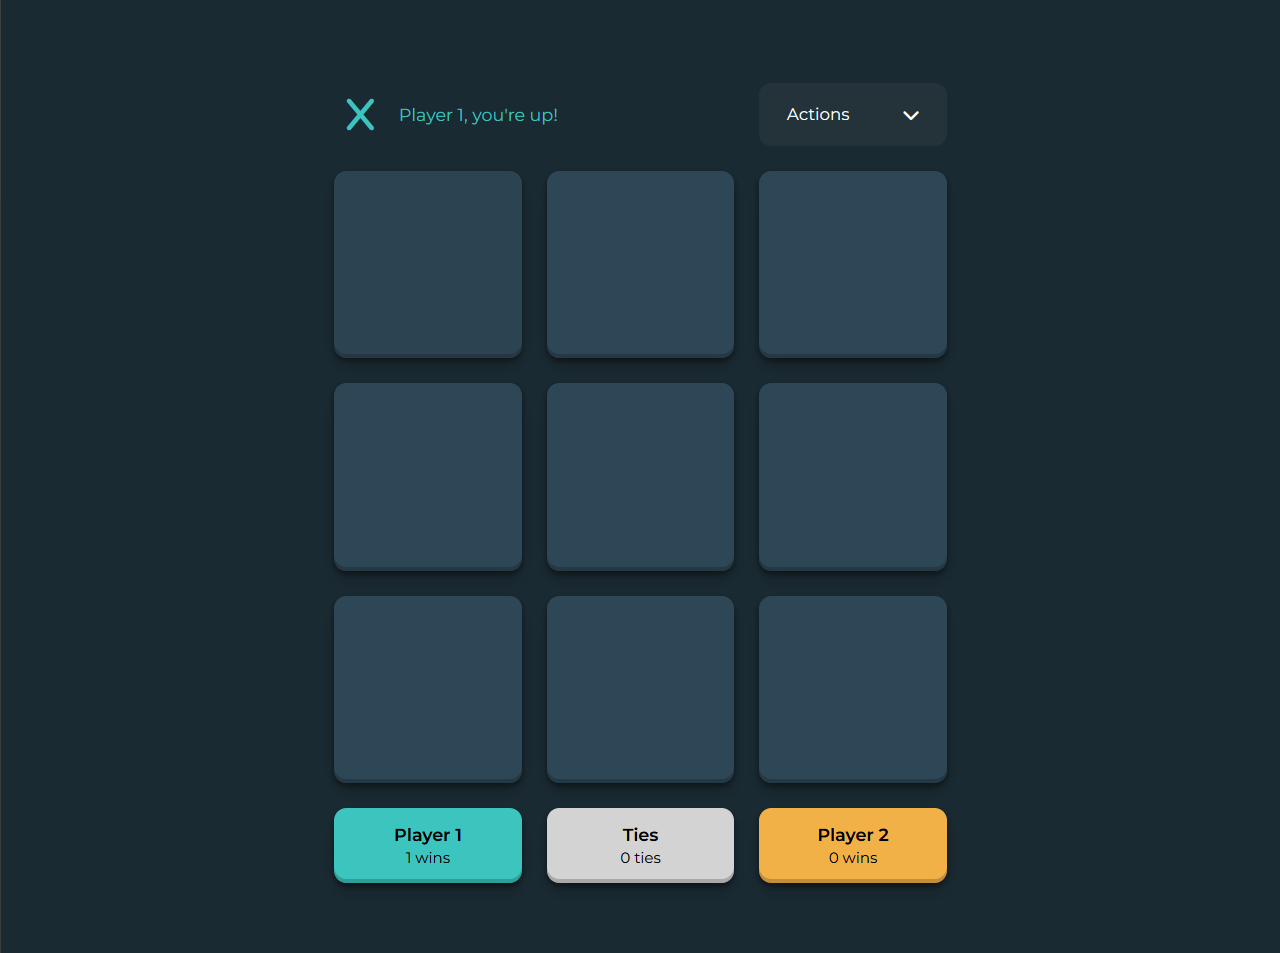This screenshot has height=953, width=1280.
Task: Mark the middle-right square
Action: point(853,477)
